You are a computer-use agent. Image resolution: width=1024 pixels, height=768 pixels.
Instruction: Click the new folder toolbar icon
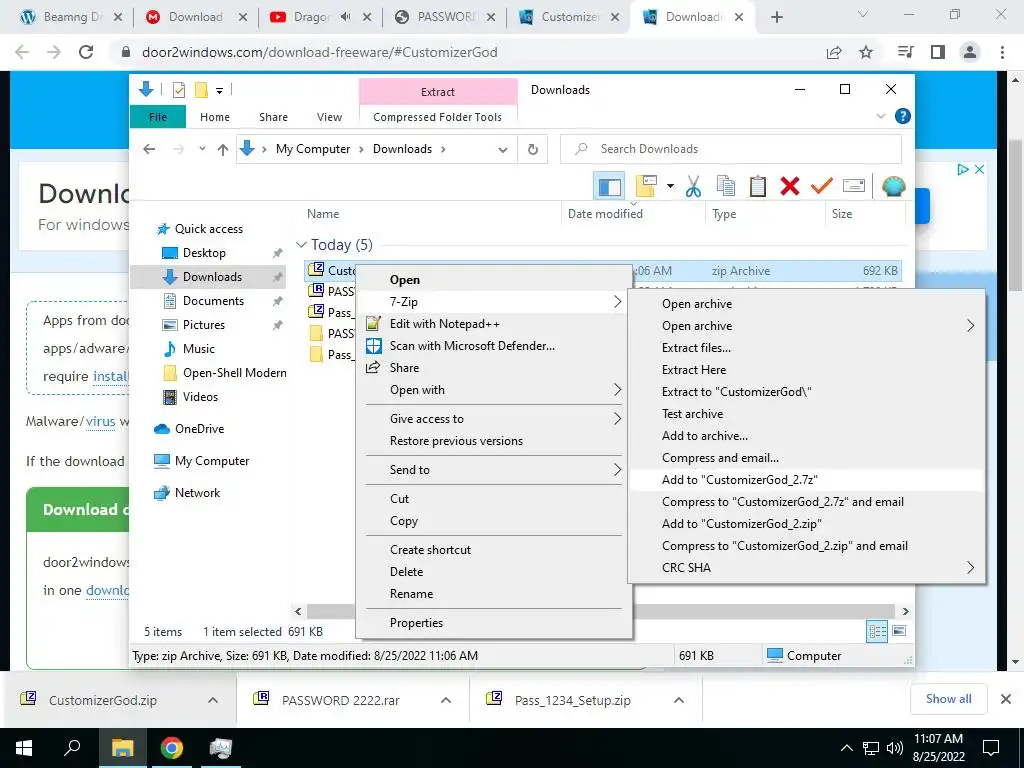pos(646,187)
